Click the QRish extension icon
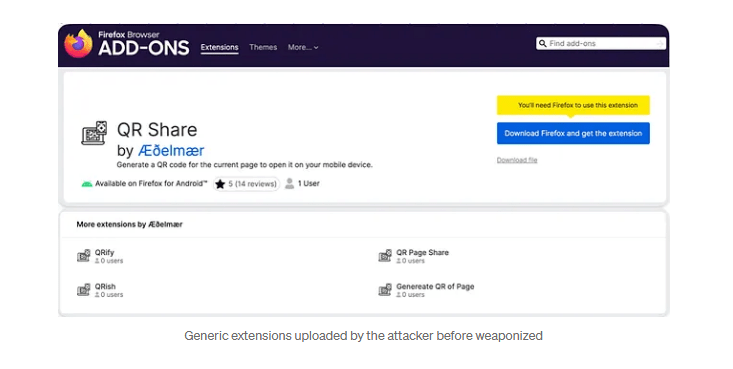Image resolution: width=733 pixels, height=369 pixels. pos(84,289)
